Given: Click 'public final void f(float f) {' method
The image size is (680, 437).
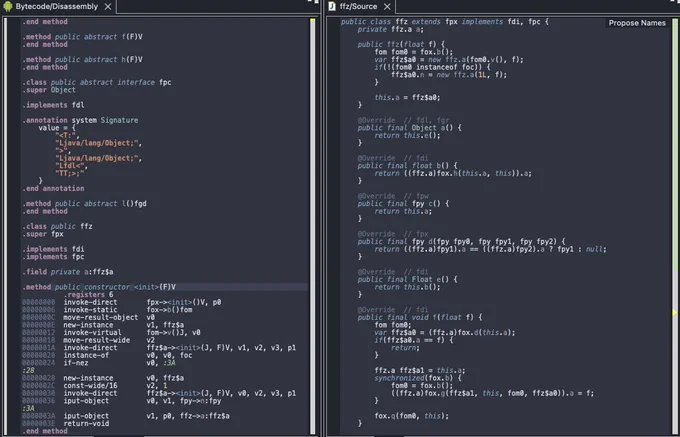Looking at the screenshot, I should (420, 317).
